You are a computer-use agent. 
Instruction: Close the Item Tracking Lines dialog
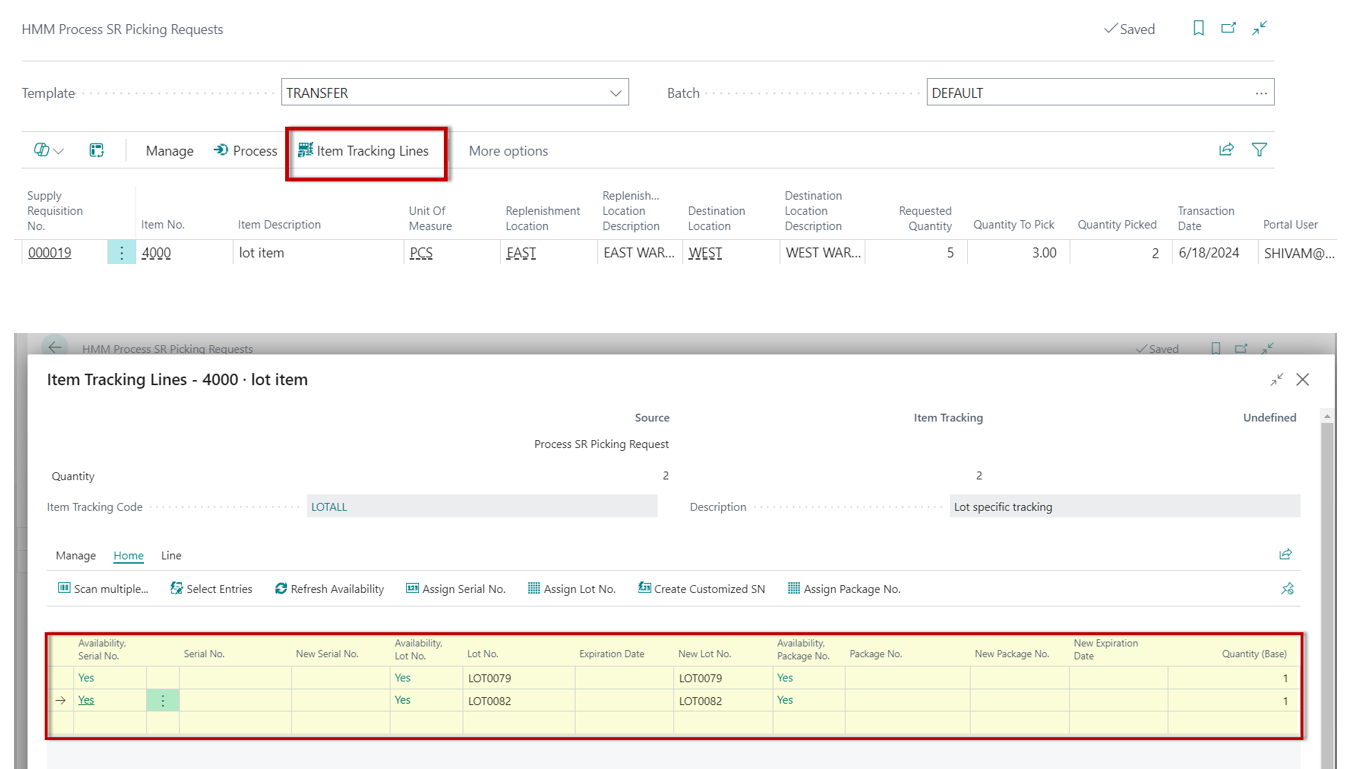click(1303, 380)
